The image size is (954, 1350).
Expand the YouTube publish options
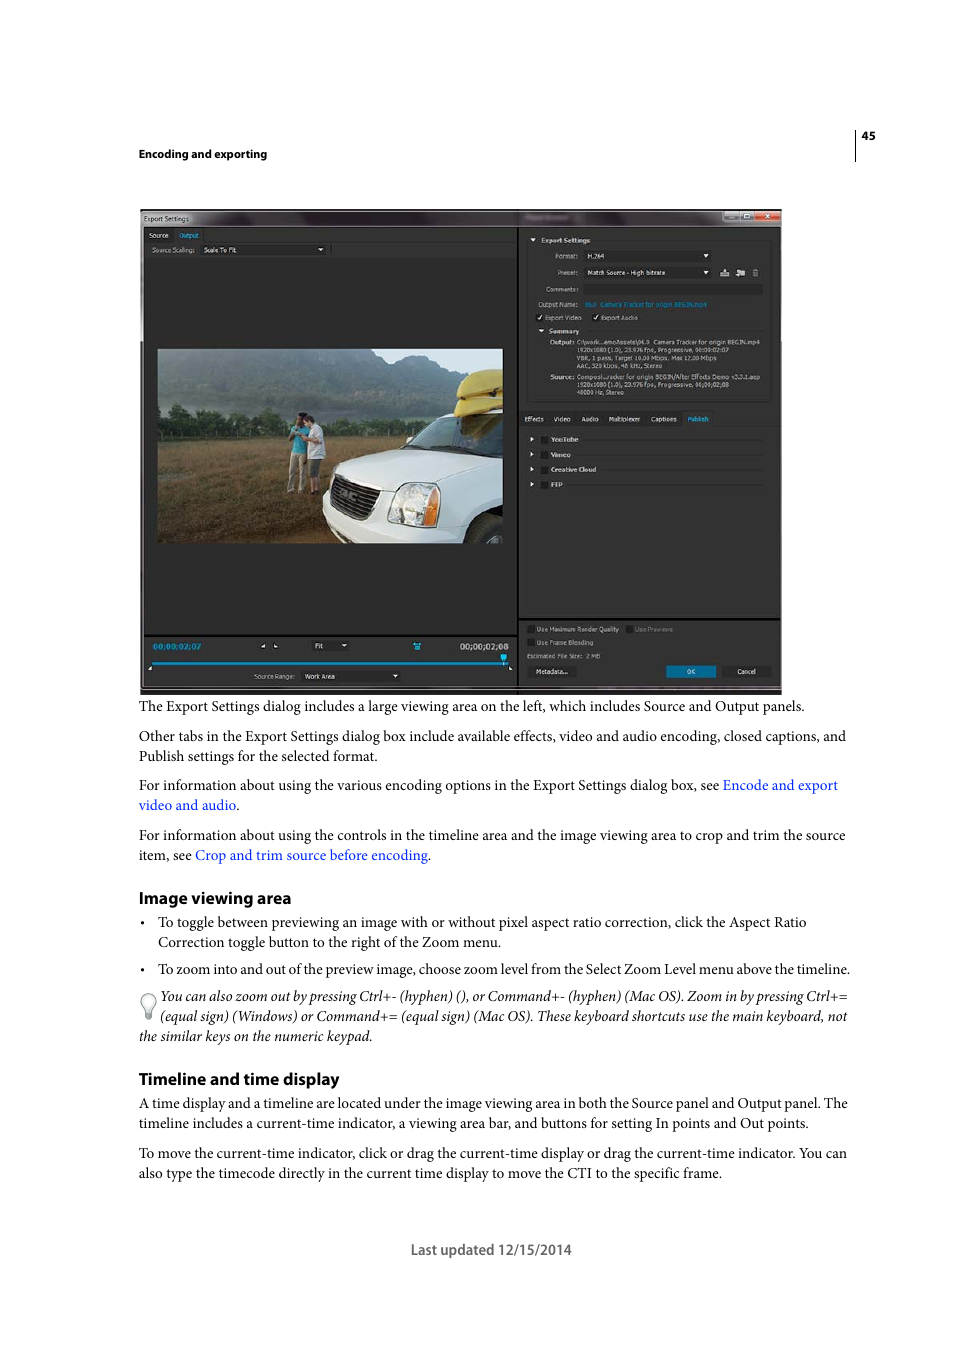(x=532, y=439)
